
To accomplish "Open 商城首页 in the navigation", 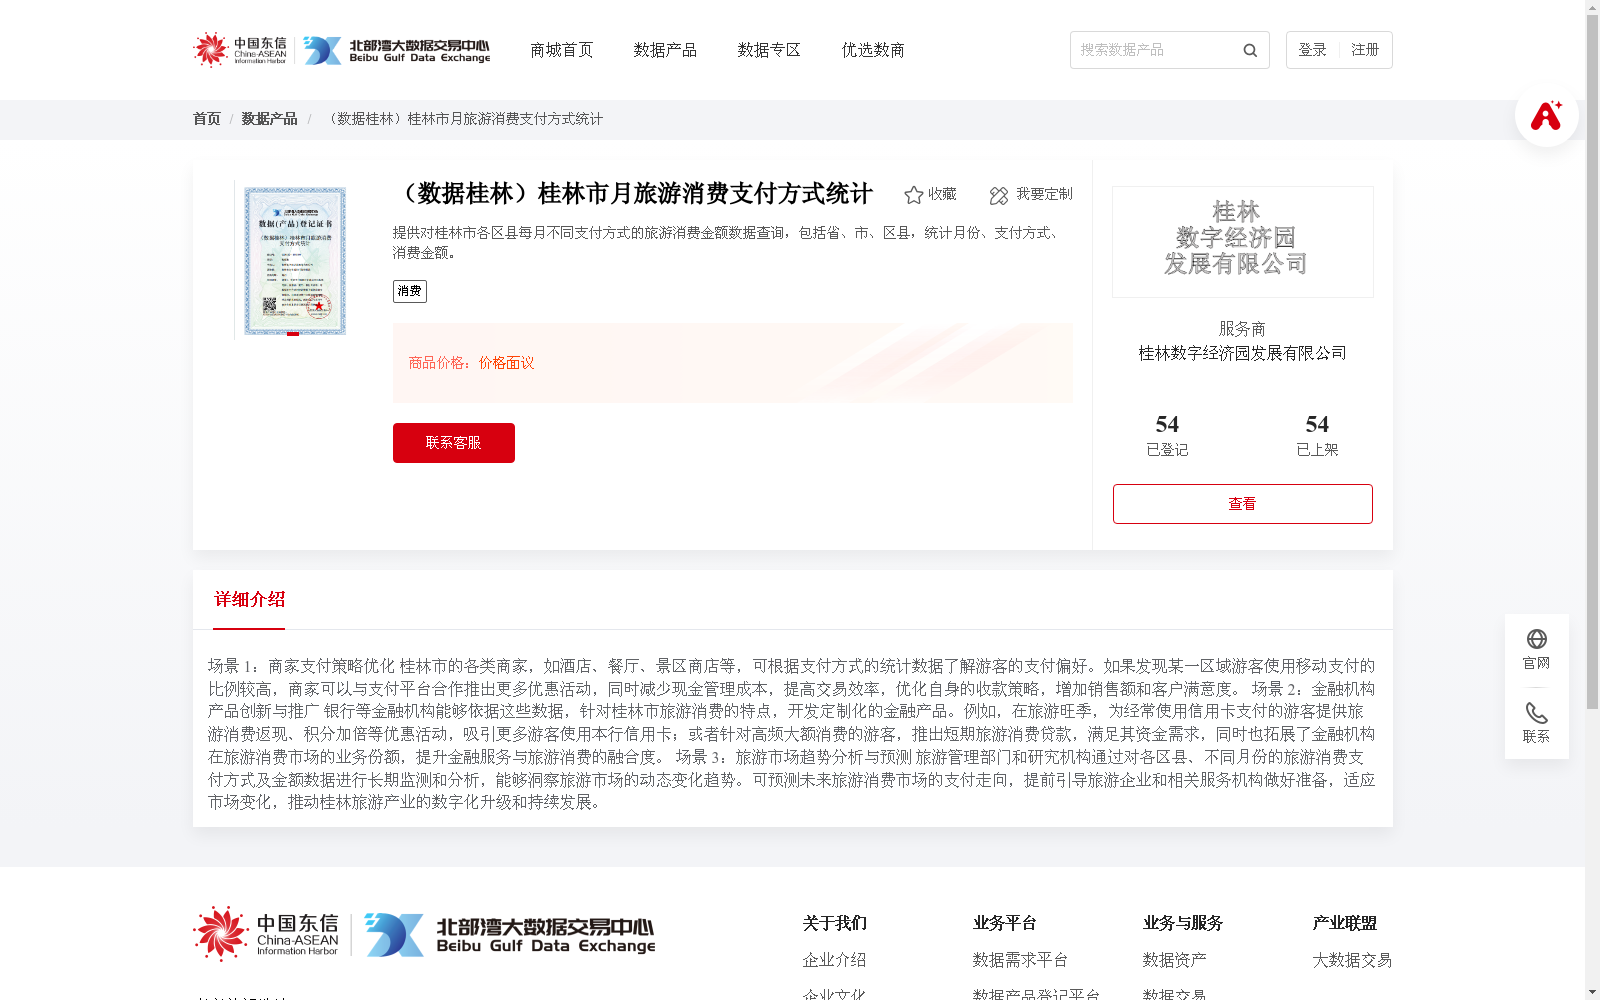I will pyautogui.click(x=562, y=50).
